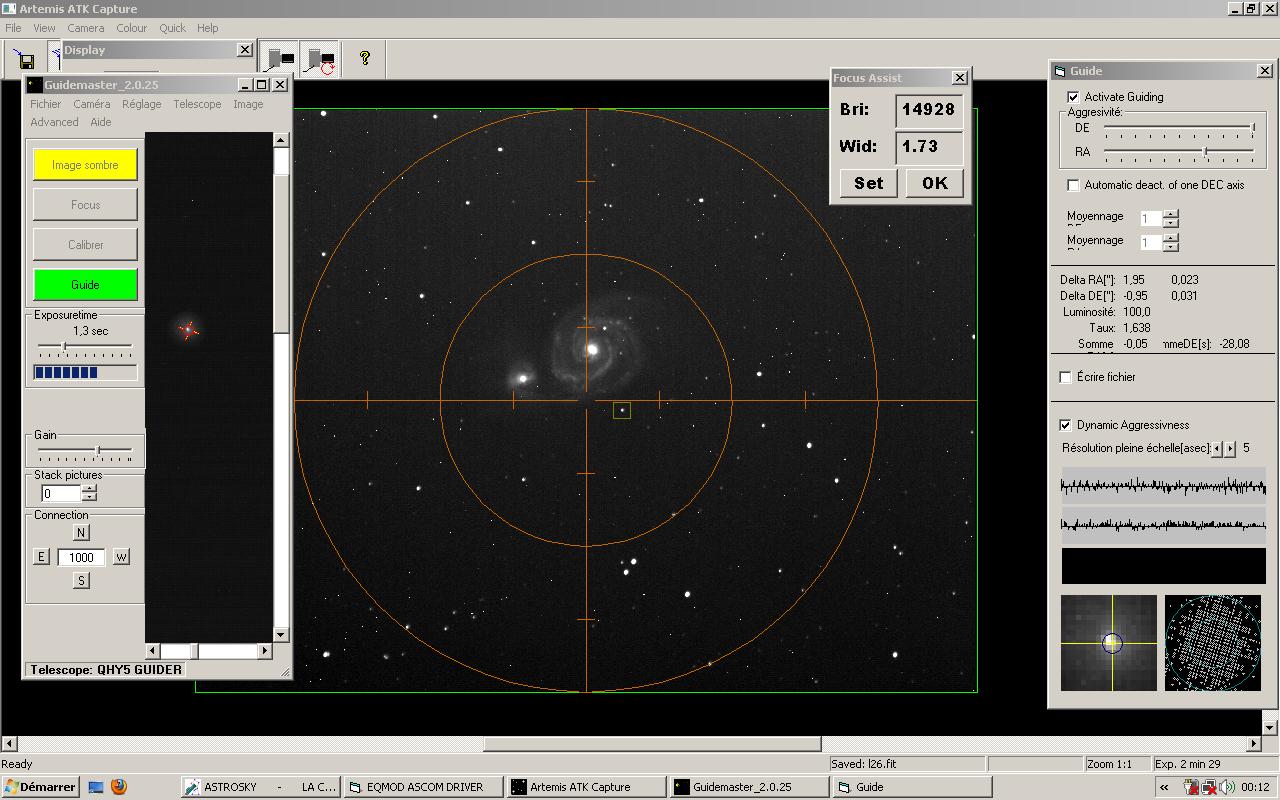Click the green Guide button
The width and height of the screenshot is (1280, 800).
tap(85, 285)
